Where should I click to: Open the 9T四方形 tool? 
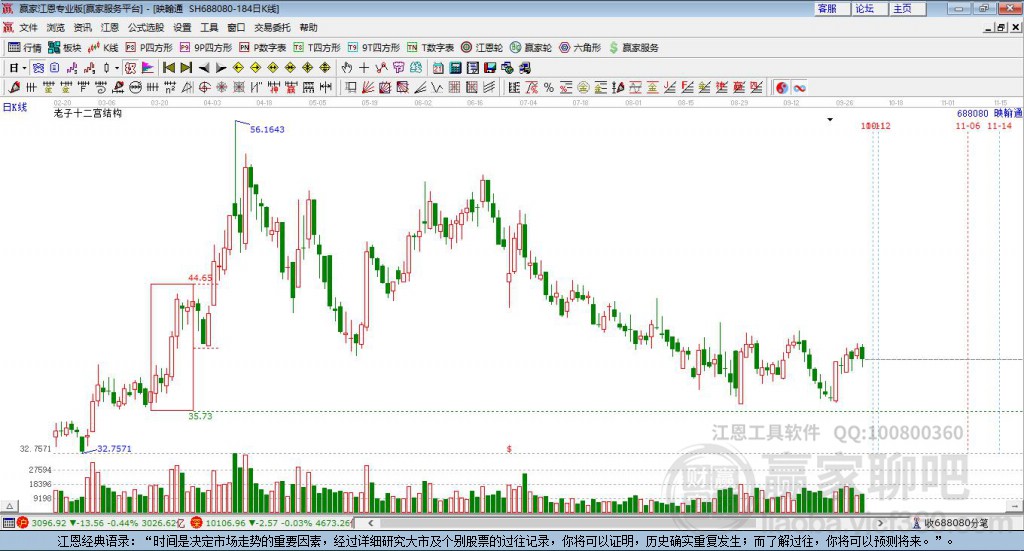(x=374, y=48)
